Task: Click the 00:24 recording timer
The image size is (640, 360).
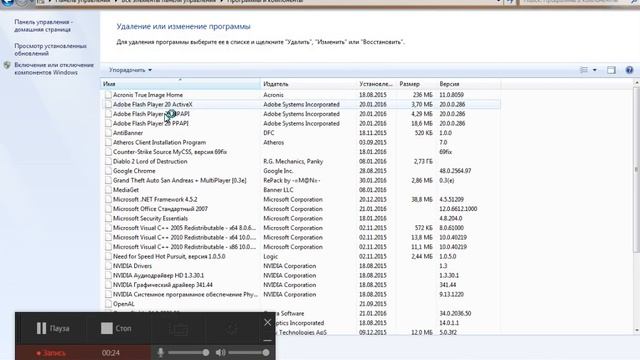Action: (x=111, y=353)
